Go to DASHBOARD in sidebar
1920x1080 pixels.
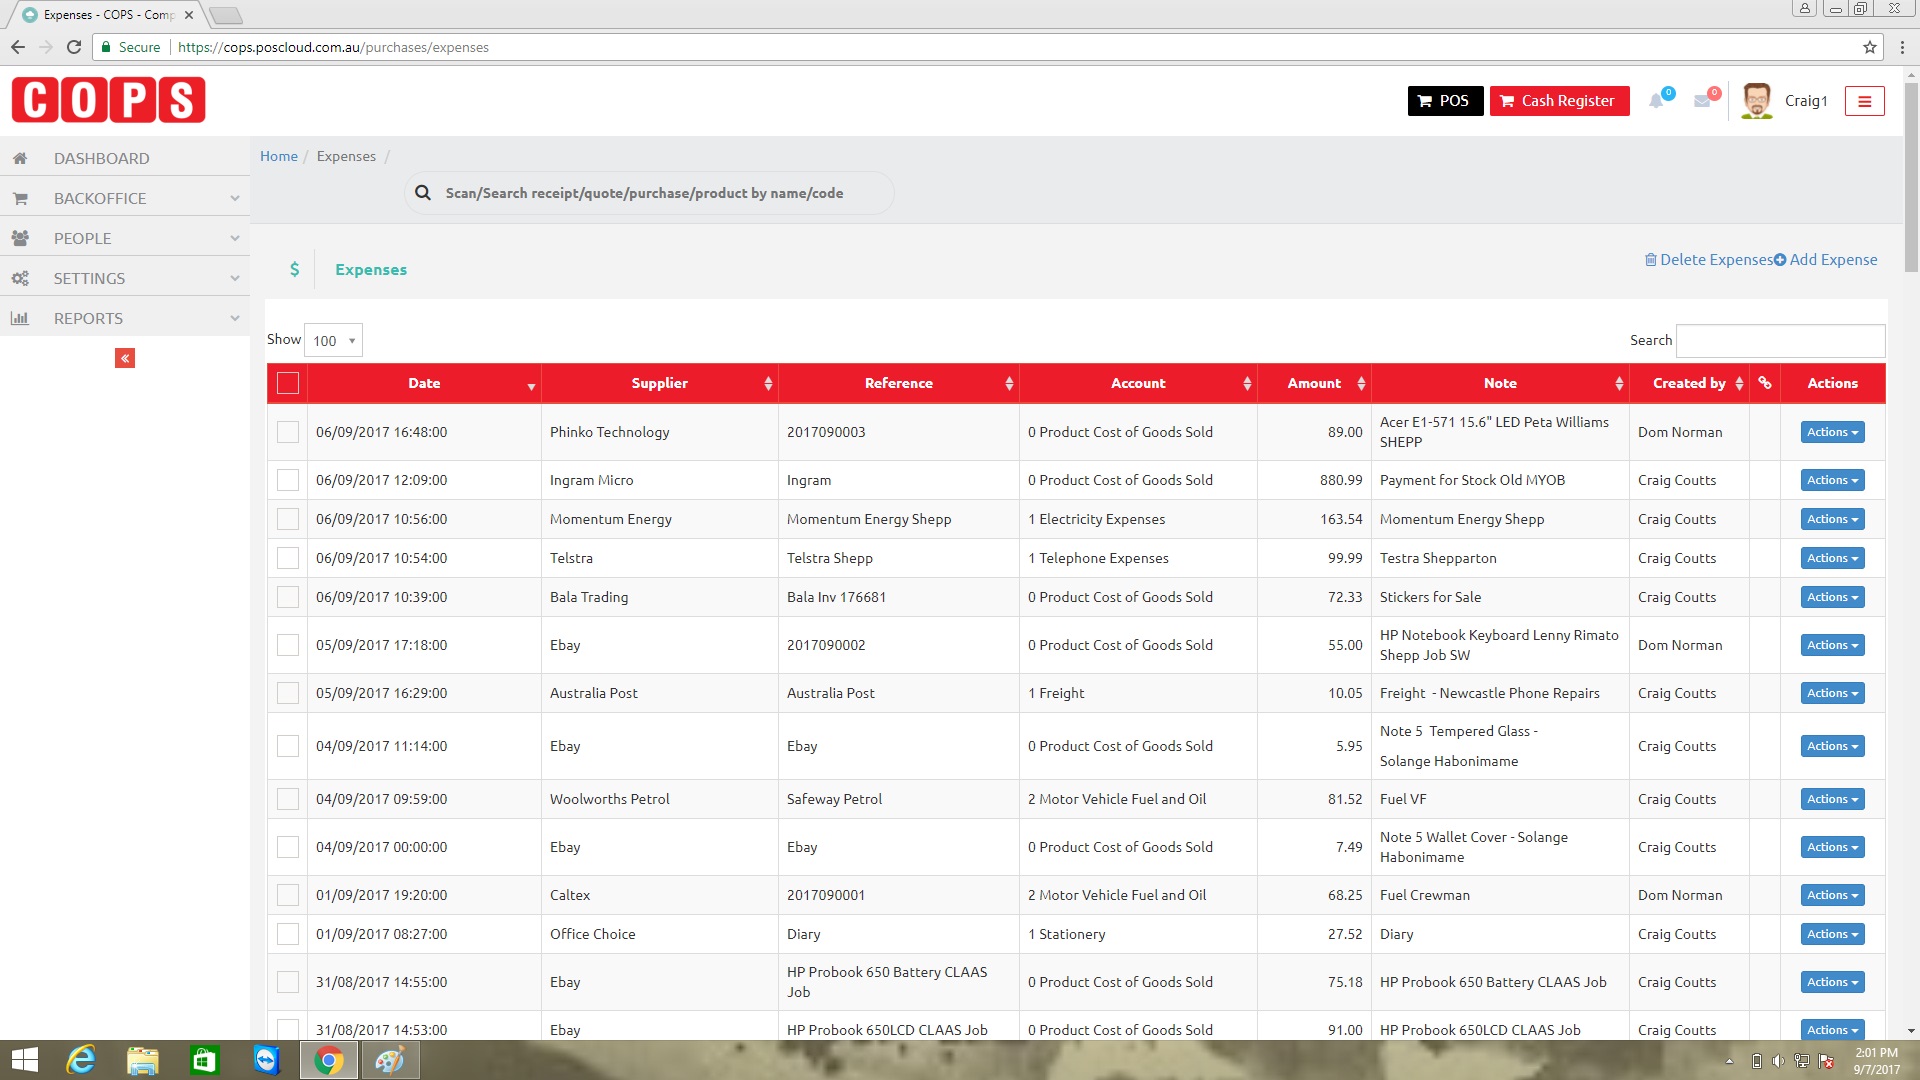pyautogui.click(x=101, y=158)
